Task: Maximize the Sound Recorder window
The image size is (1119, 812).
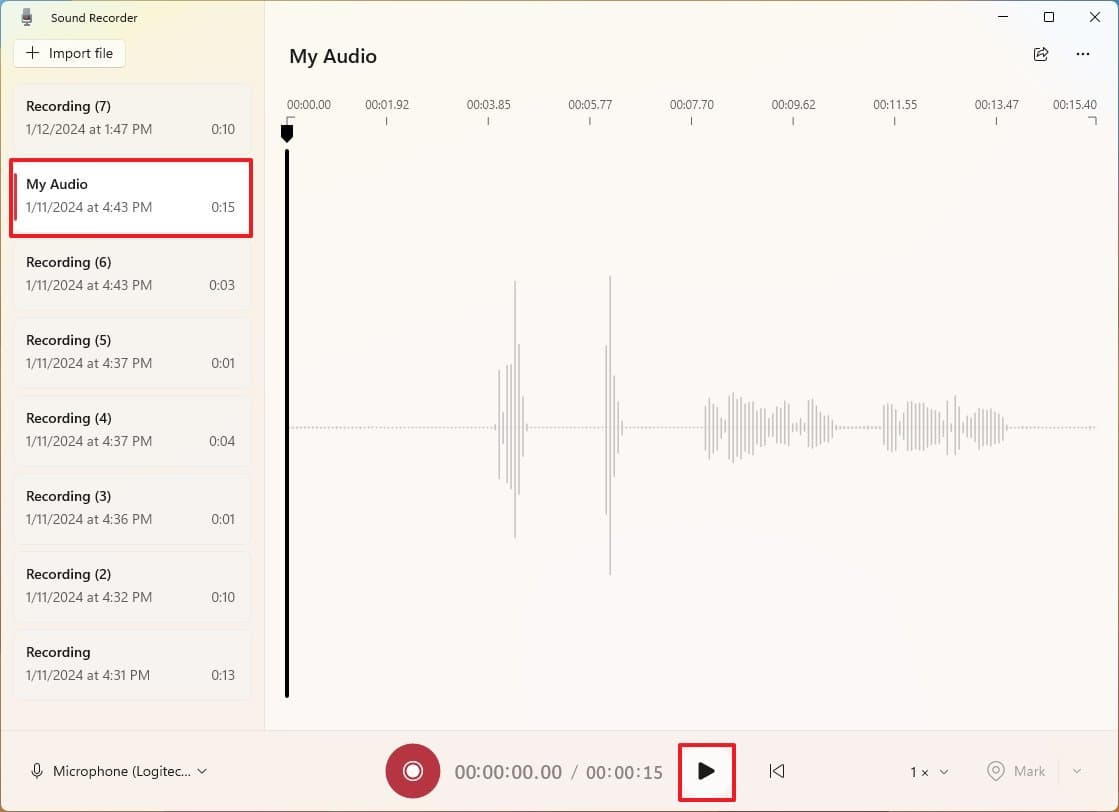Action: coord(1048,17)
